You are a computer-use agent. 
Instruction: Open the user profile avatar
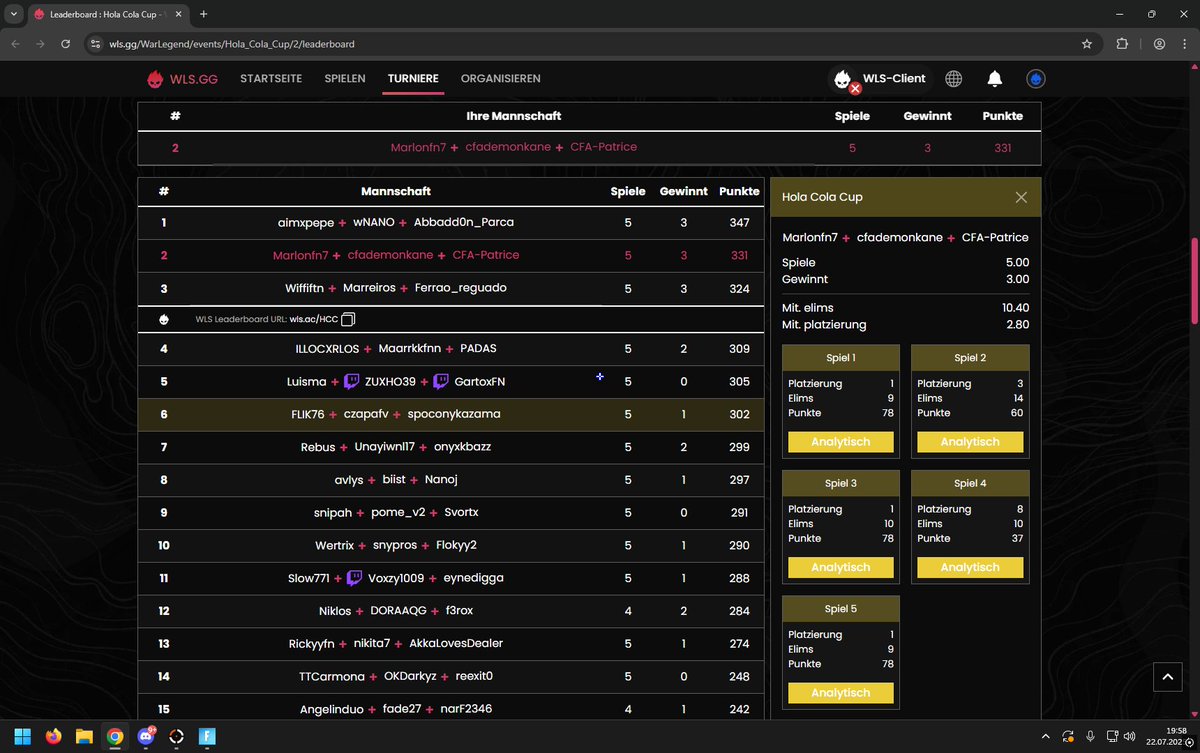point(1036,79)
